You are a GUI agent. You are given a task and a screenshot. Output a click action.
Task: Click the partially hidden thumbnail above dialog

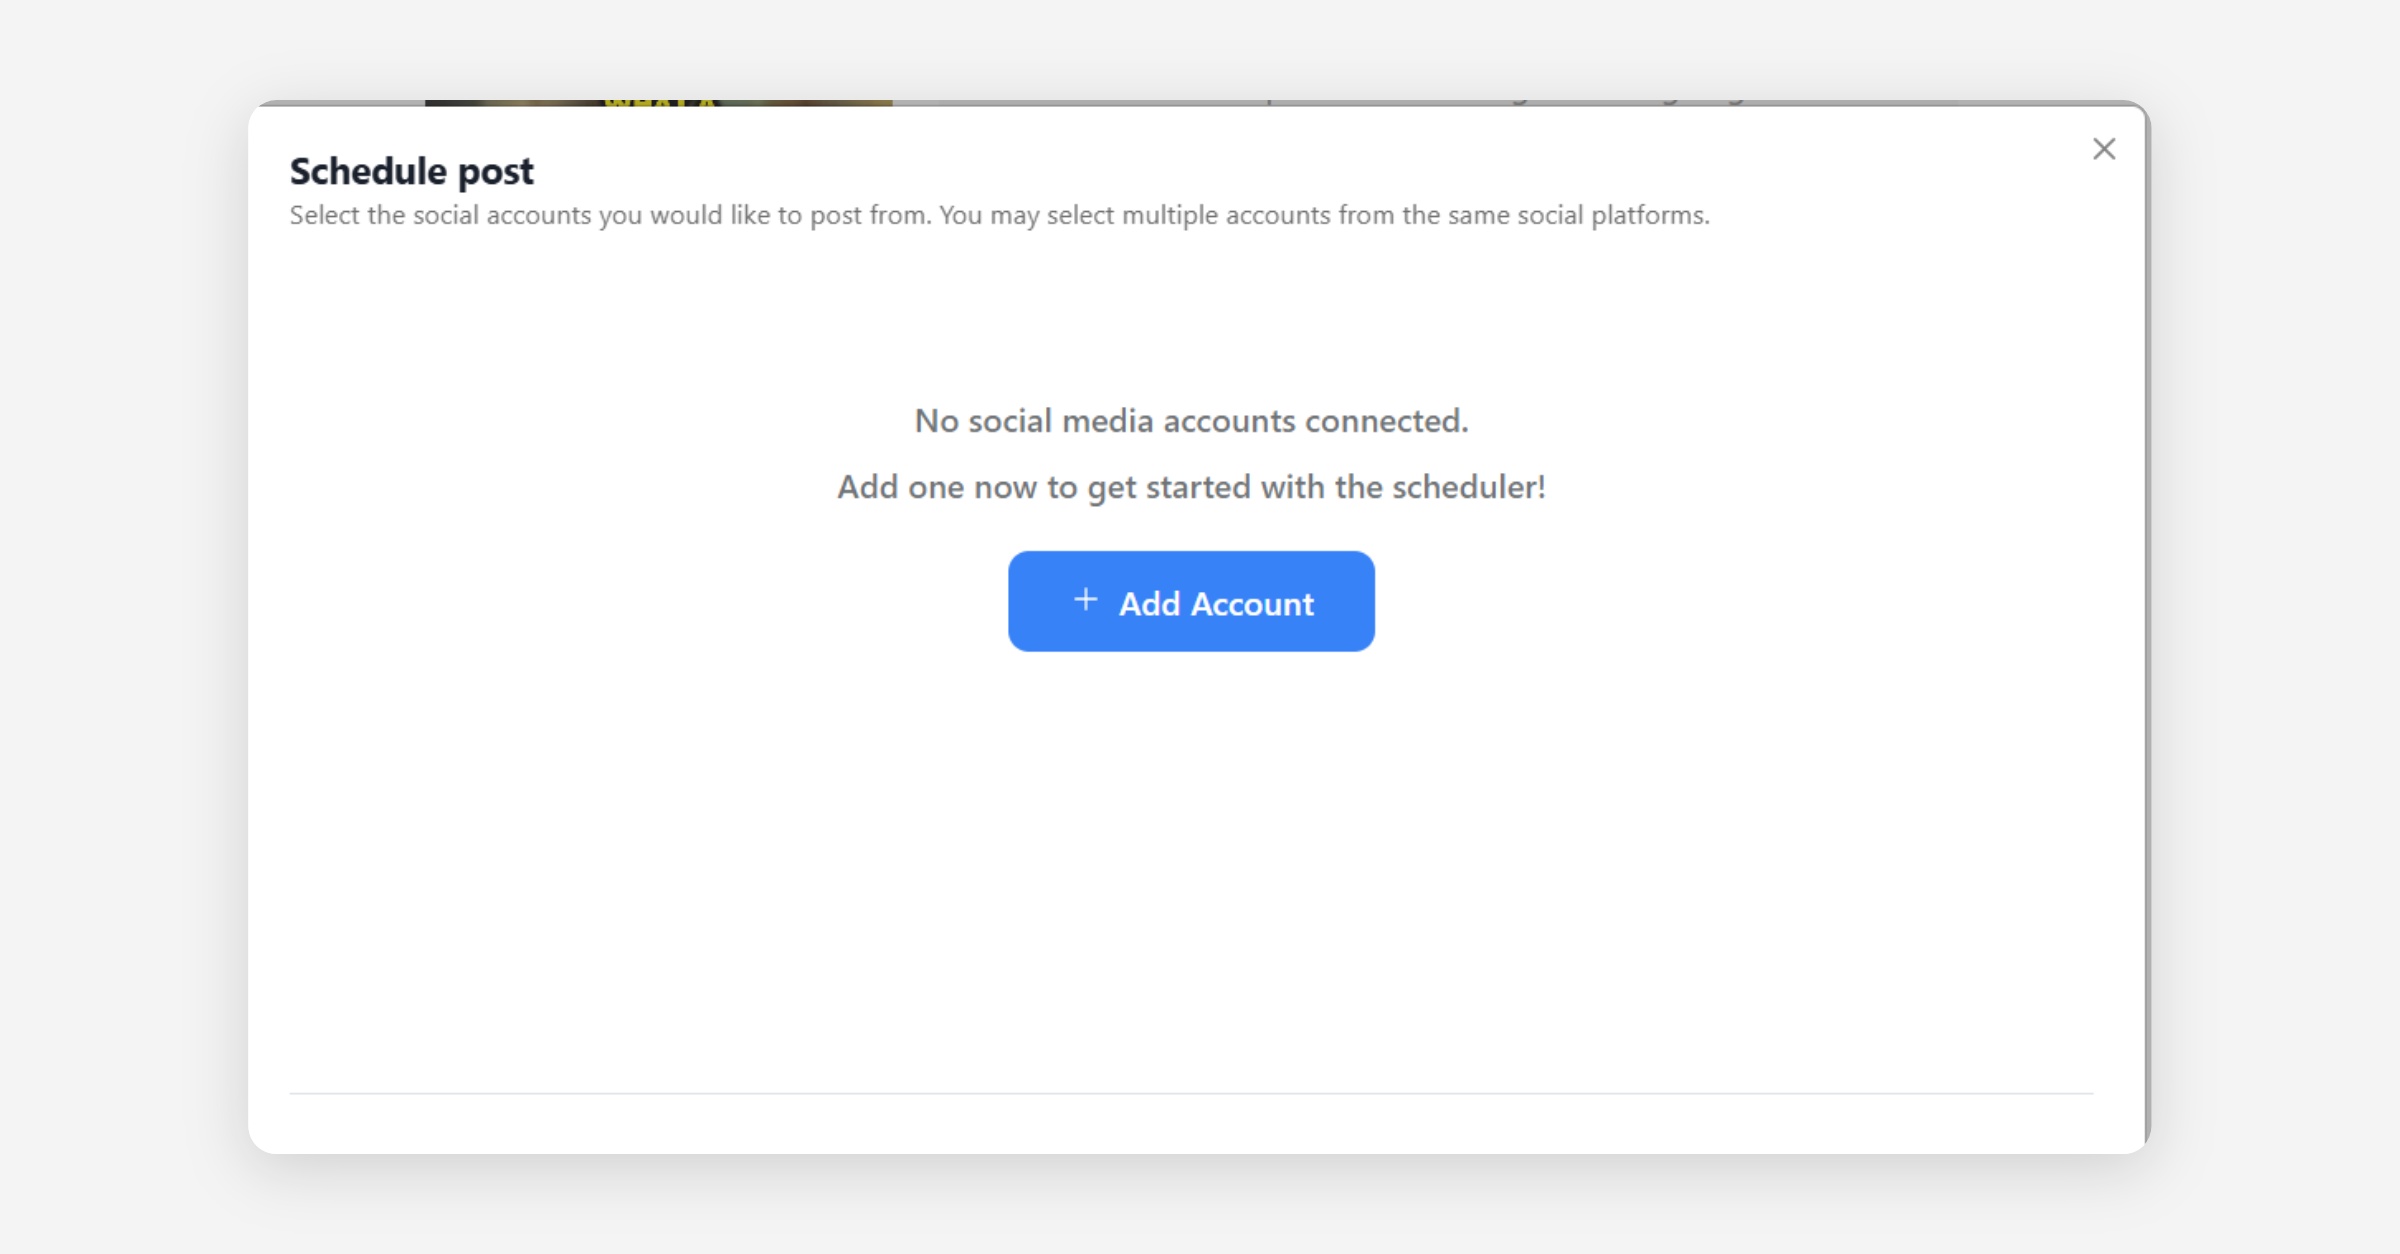coord(658,102)
